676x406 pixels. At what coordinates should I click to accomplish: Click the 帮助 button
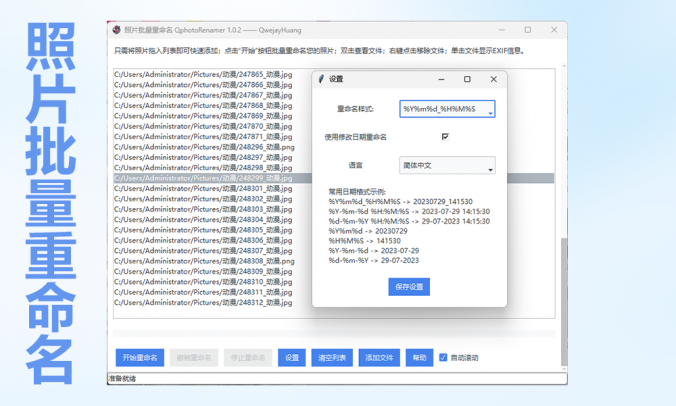[x=419, y=357]
